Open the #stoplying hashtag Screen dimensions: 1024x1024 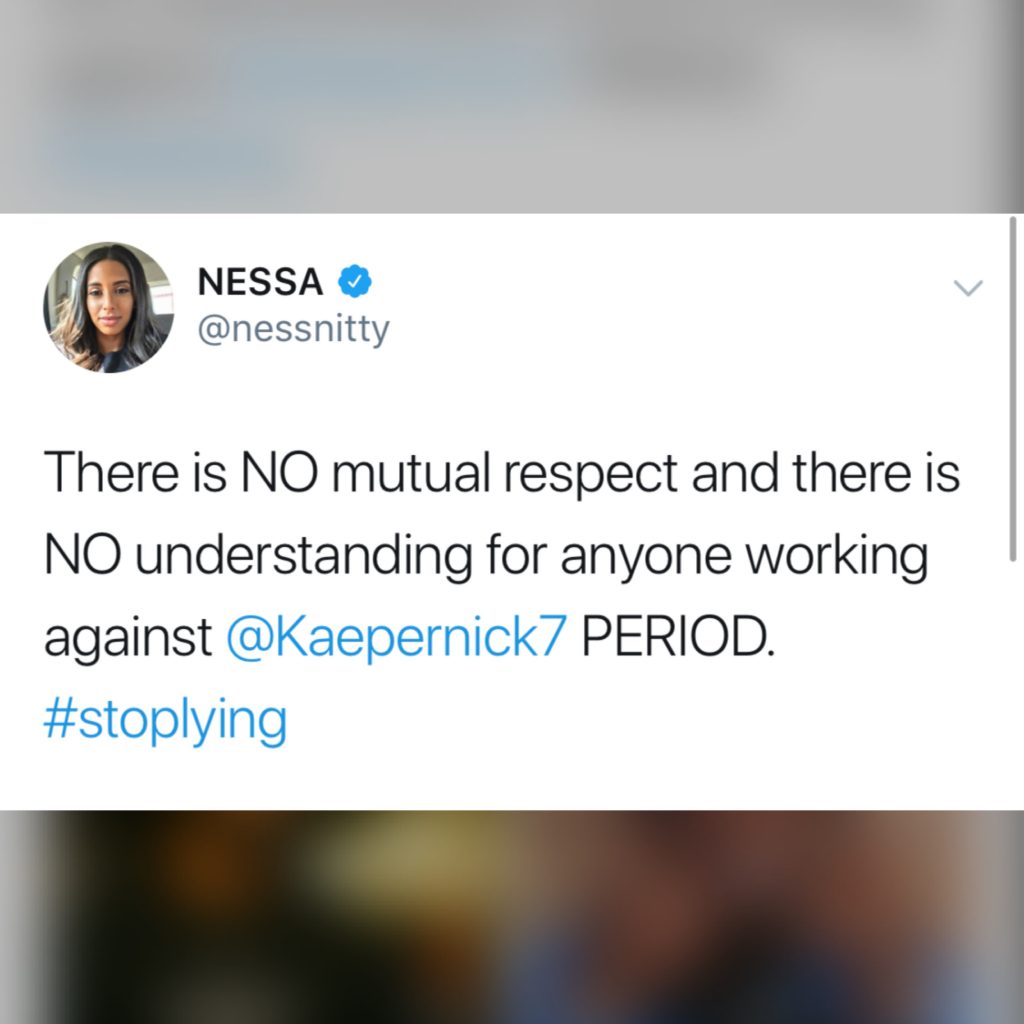165,717
